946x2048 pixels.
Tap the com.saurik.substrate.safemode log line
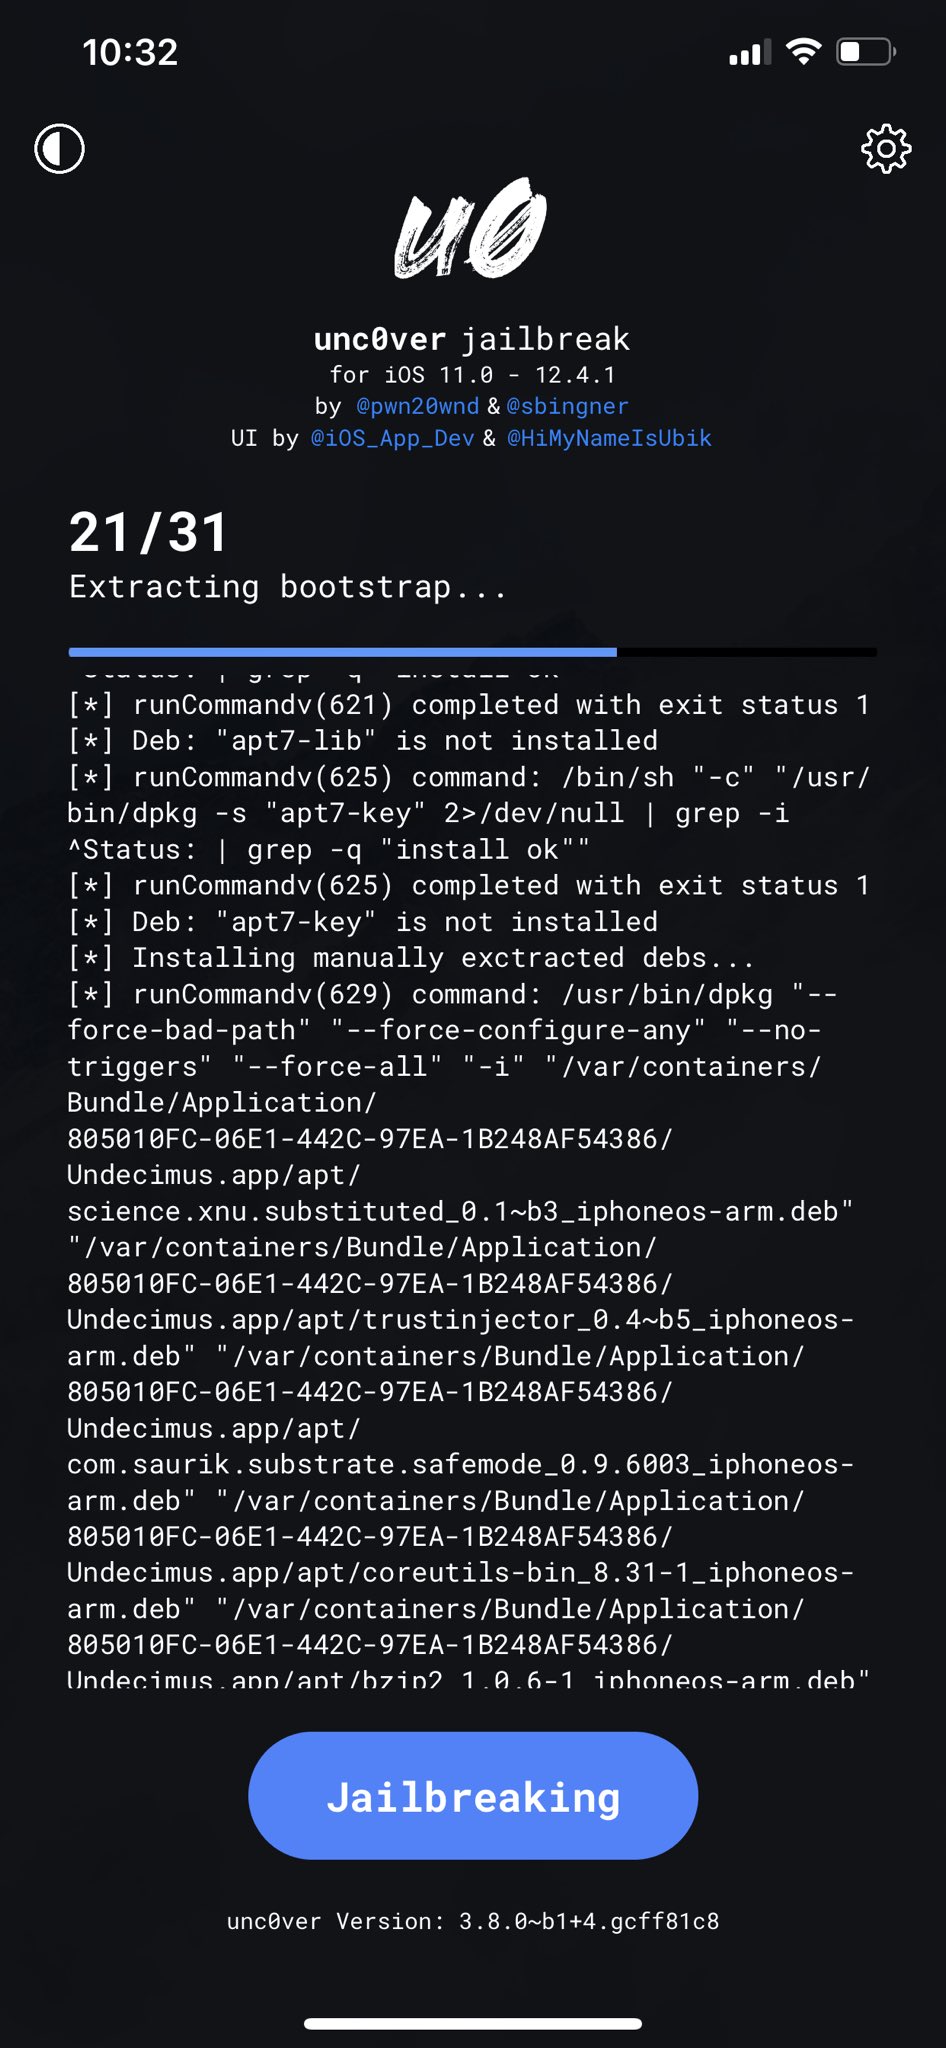click(461, 1465)
